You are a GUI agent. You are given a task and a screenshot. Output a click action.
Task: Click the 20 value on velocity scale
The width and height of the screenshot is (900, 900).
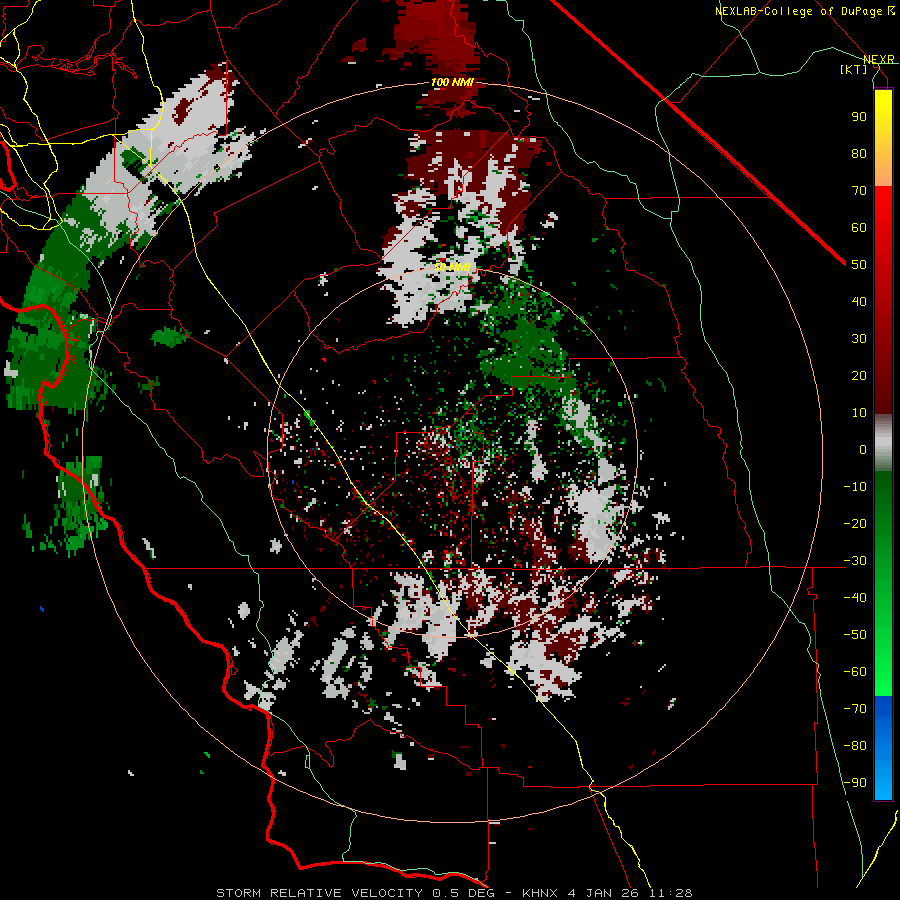[x=859, y=376]
